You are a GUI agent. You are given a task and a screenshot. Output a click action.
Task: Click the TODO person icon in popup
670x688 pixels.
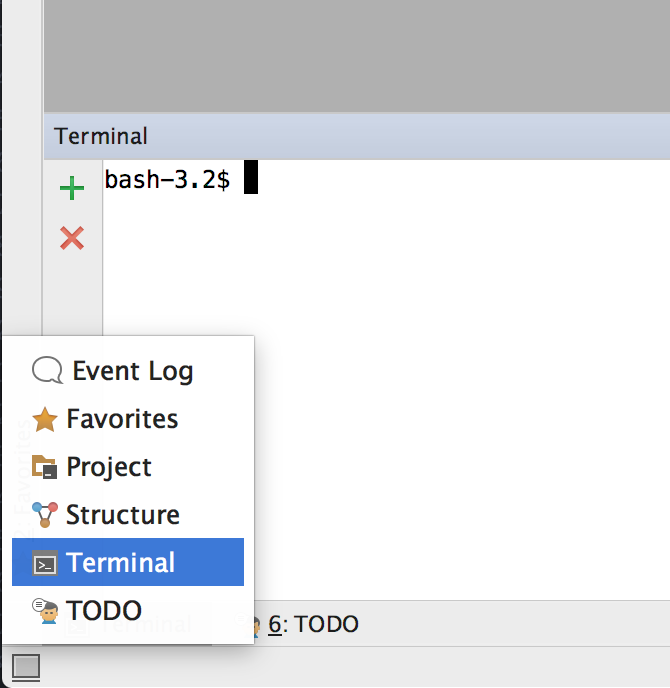(x=45, y=610)
